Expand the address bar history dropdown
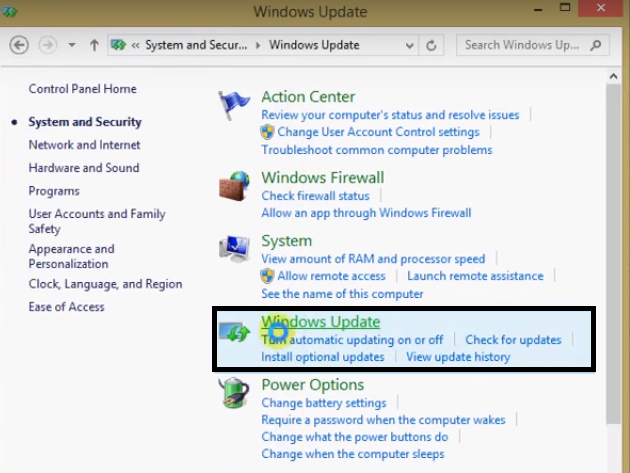Image resolution: width=630 pixels, height=473 pixels. (409, 45)
